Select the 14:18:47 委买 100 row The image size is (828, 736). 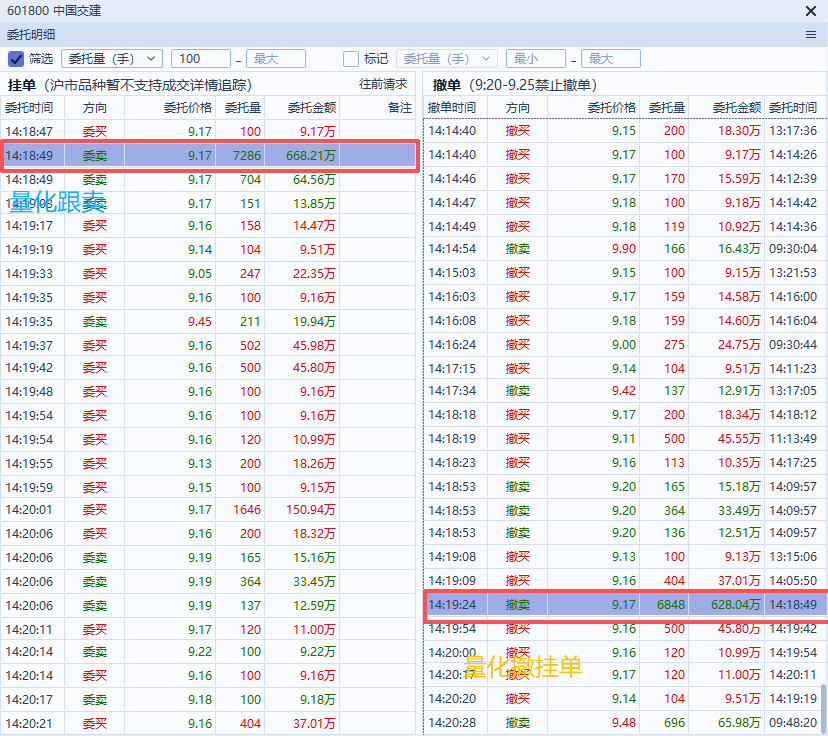(x=209, y=131)
